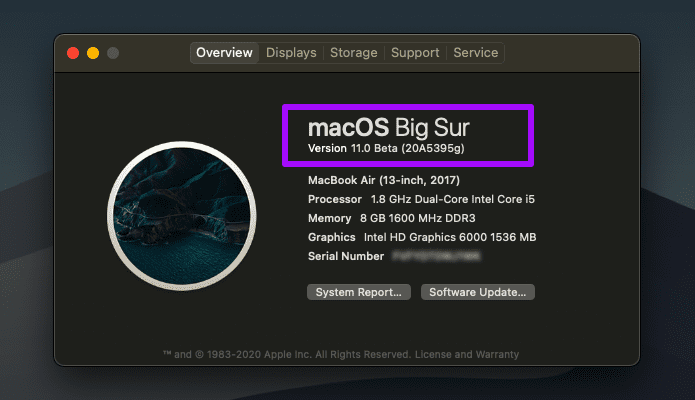Viewport: 695px width, 400px height.
Task: Open the Storage tab
Action: click(354, 53)
